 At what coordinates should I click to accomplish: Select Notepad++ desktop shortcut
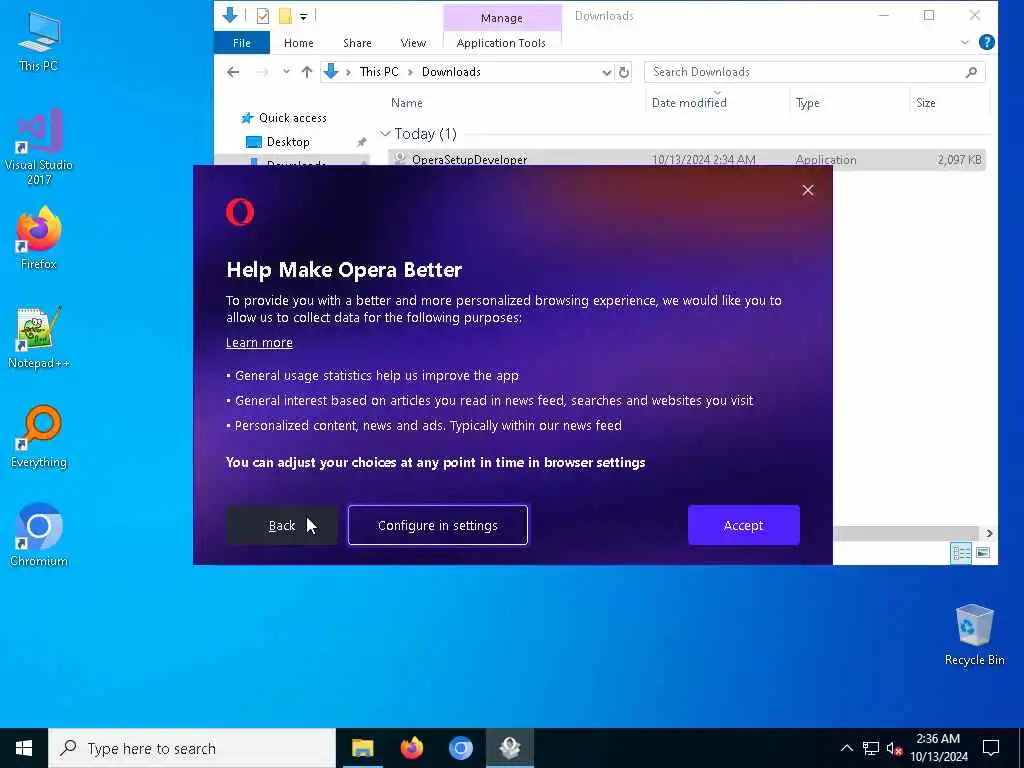click(39, 338)
